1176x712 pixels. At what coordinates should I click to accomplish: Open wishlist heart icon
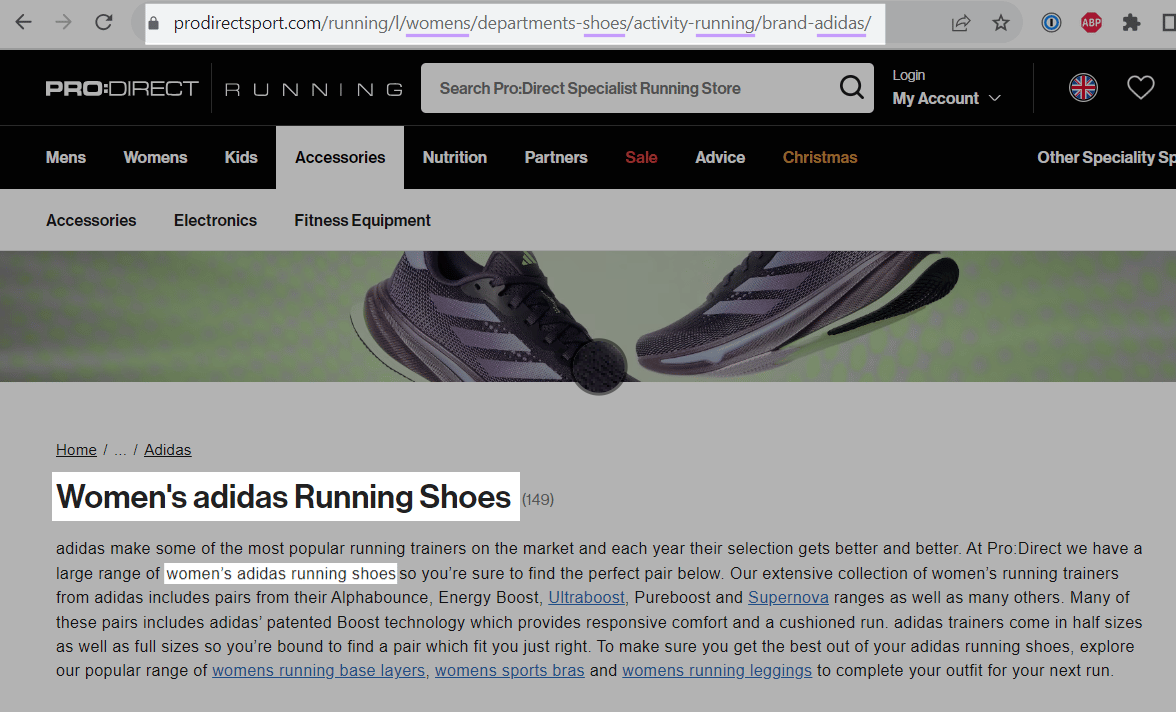point(1141,88)
